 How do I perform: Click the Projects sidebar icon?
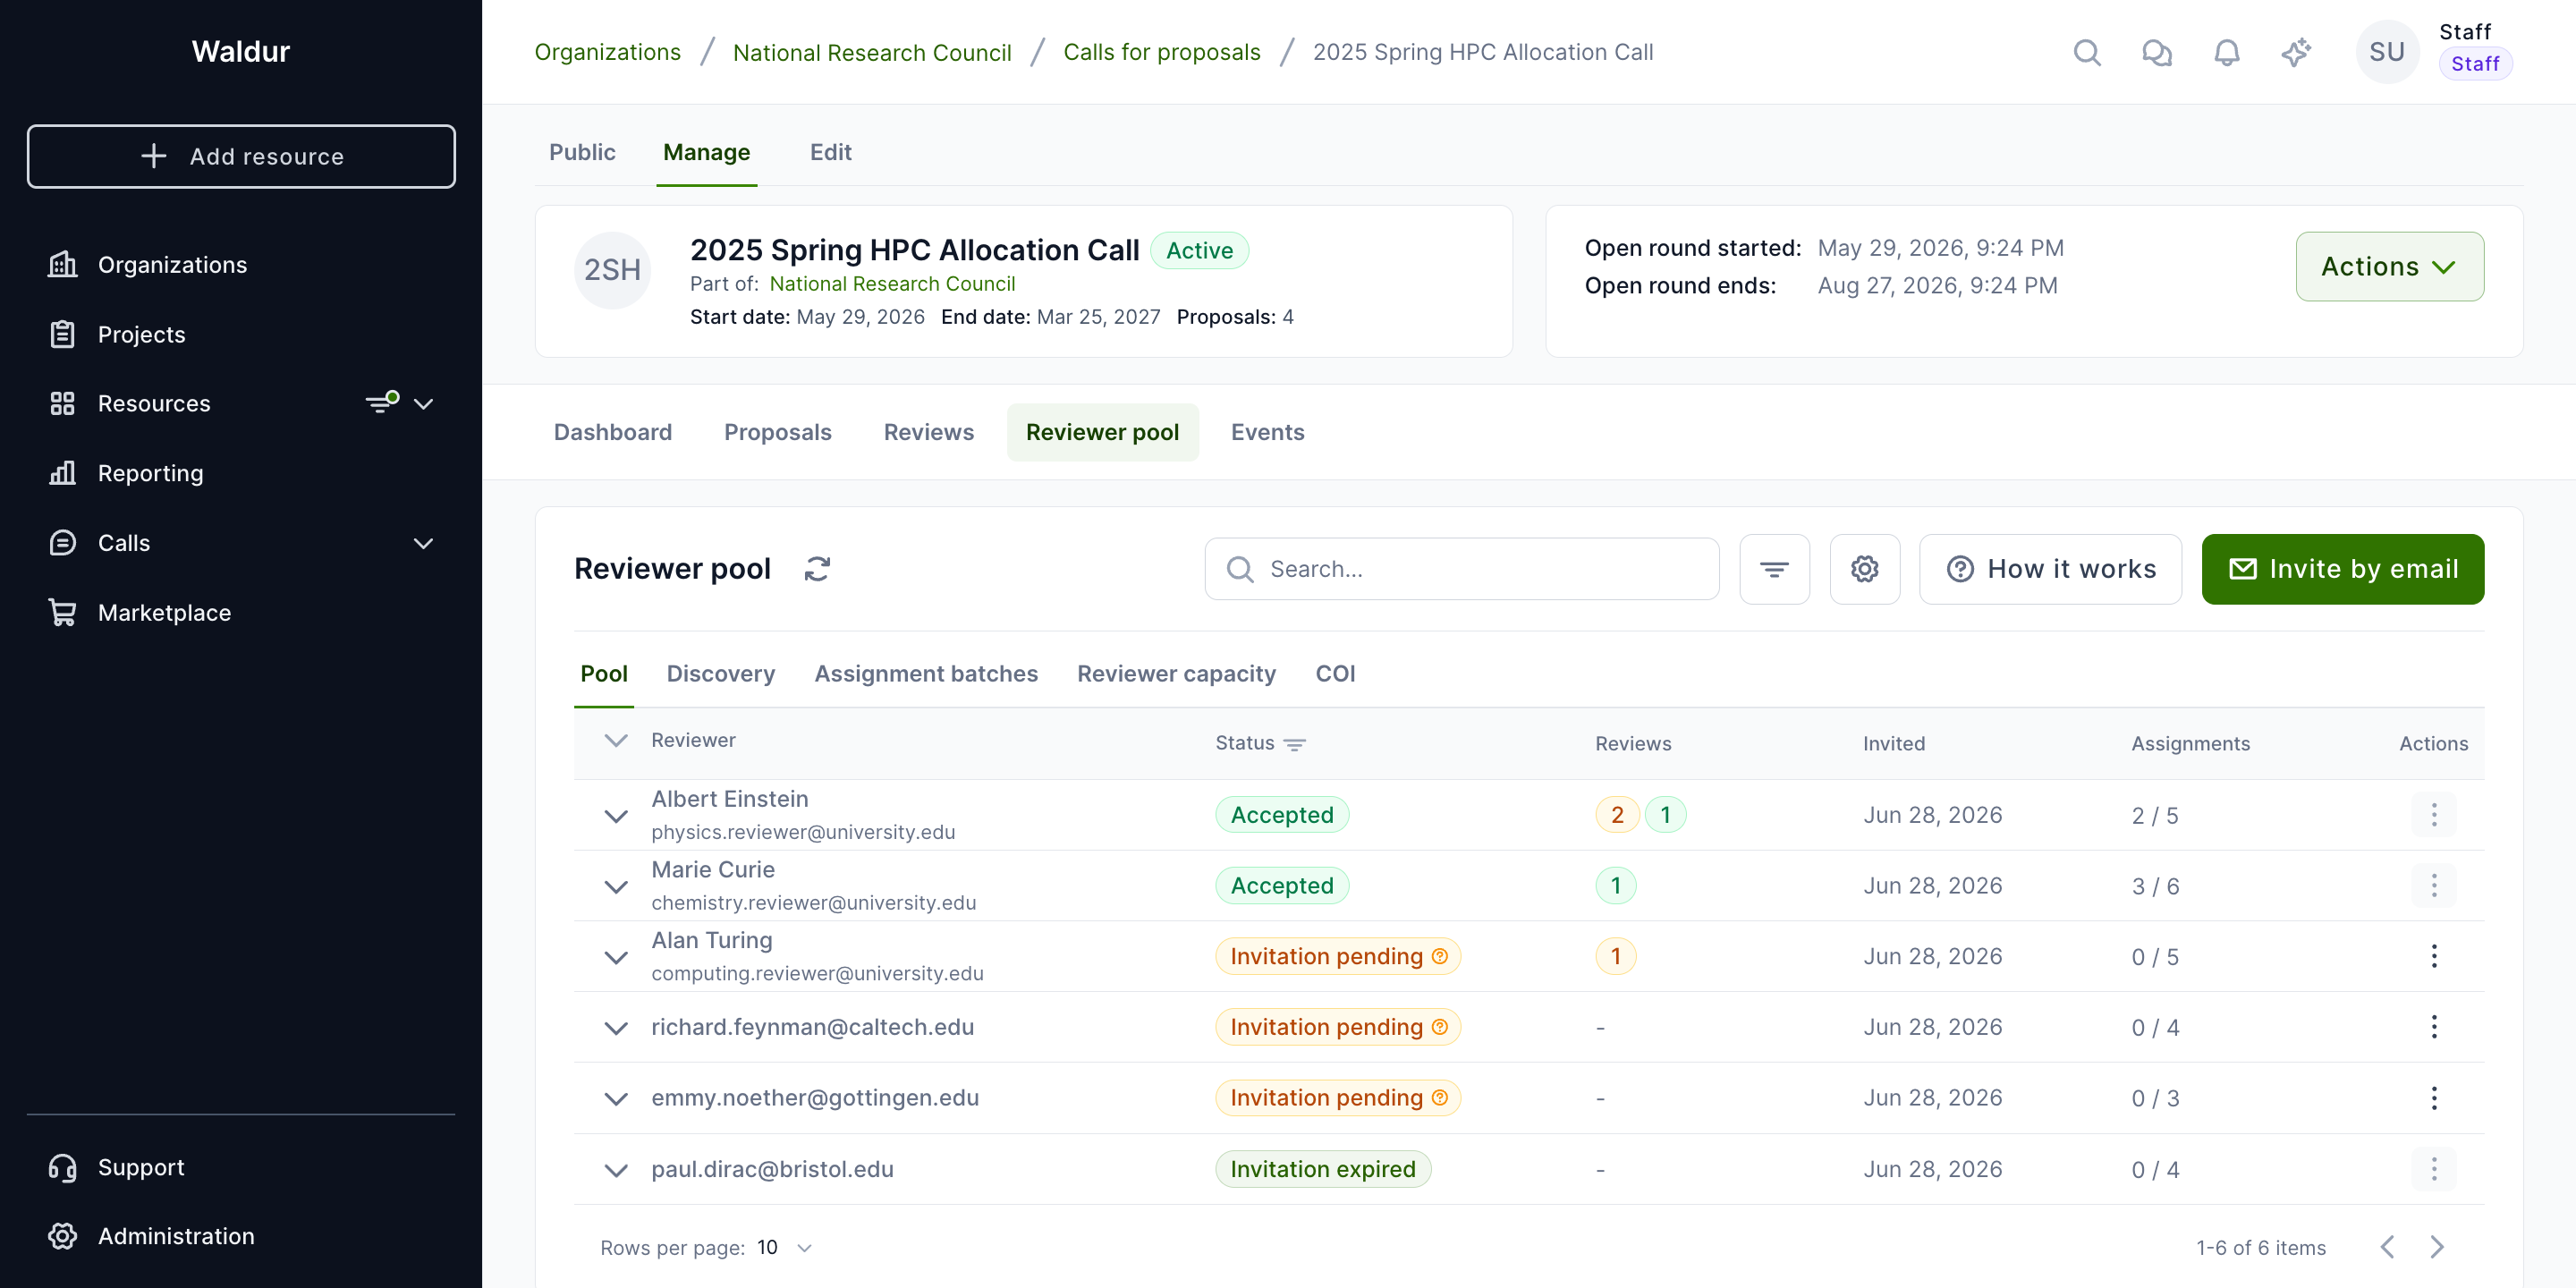(63, 334)
